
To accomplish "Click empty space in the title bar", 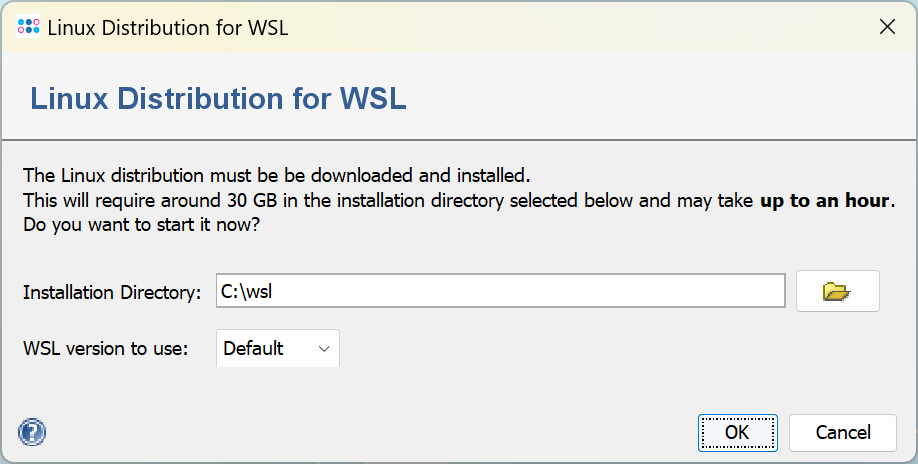I will 580,27.
